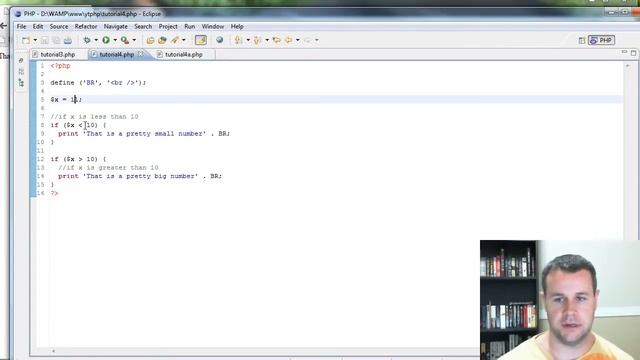Close the tutorial4.php editor tab

(x=141, y=54)
